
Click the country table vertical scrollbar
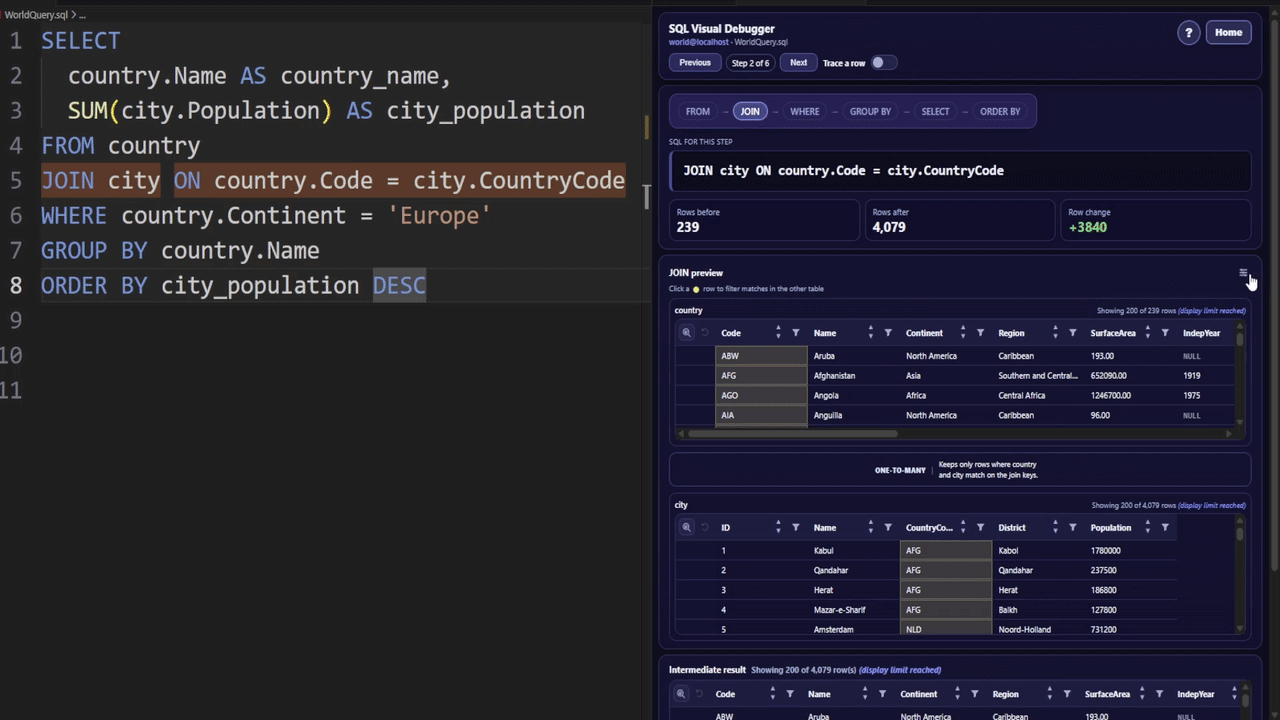pos(1240,339)
